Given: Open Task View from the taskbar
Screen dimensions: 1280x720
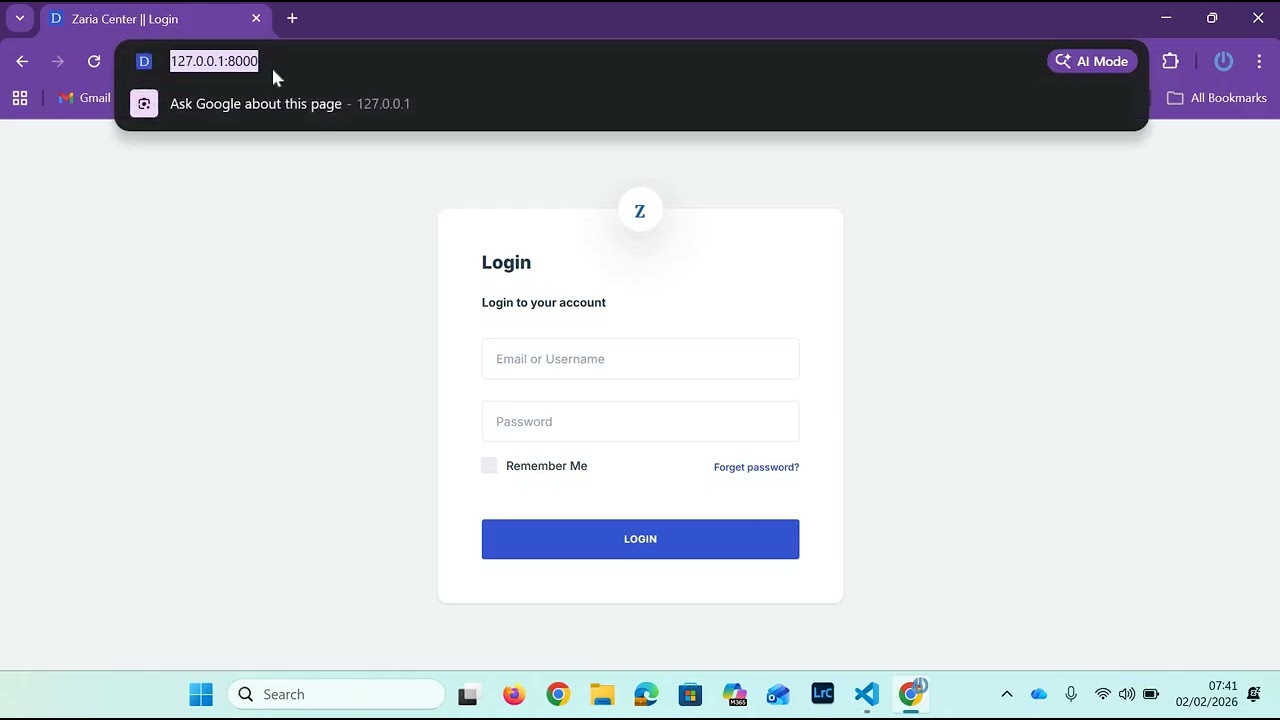Looking at the screenshot, I should pos(468,694).
